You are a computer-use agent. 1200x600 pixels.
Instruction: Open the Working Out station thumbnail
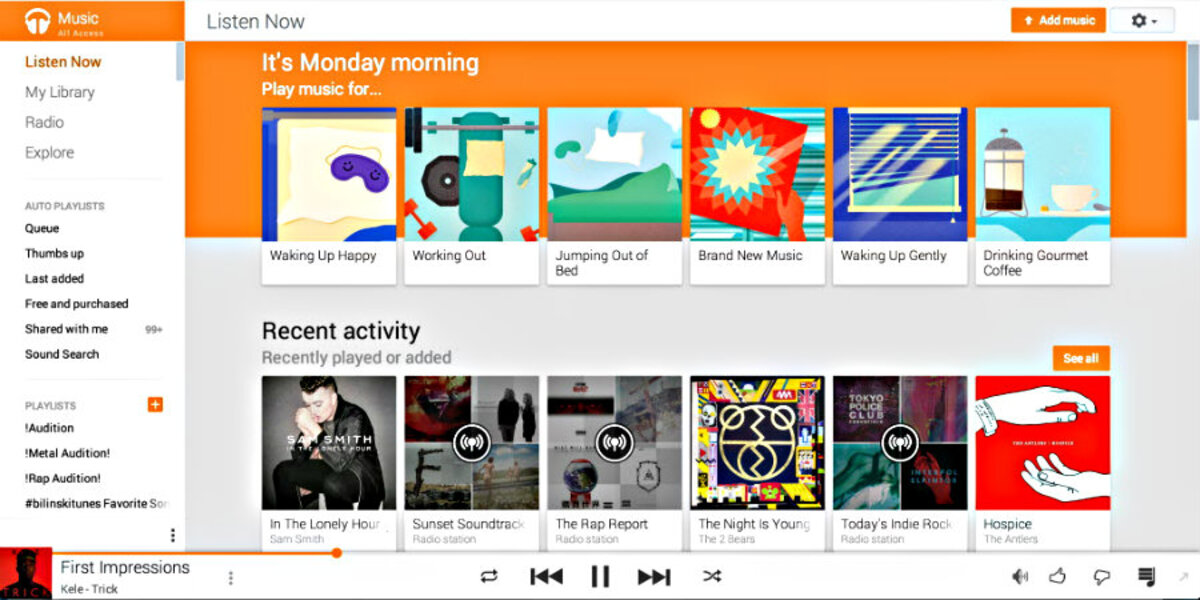(x=472, y=174)
